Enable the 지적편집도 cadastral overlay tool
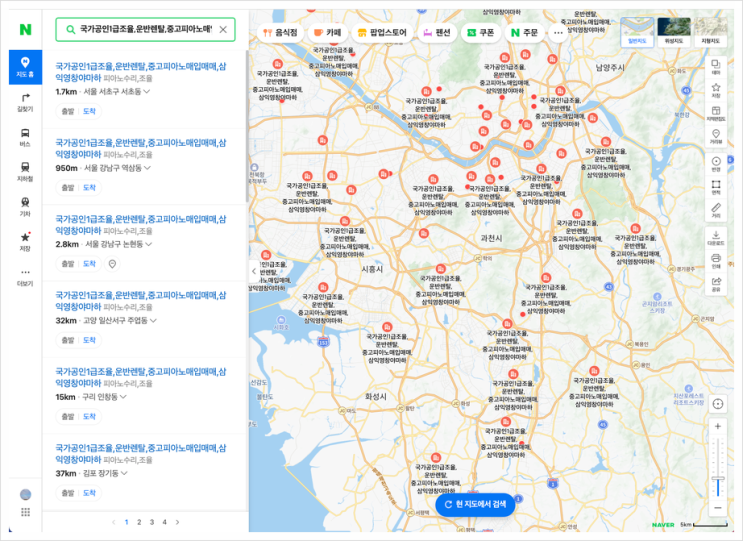The image size is (743, 541). [716, 113]
